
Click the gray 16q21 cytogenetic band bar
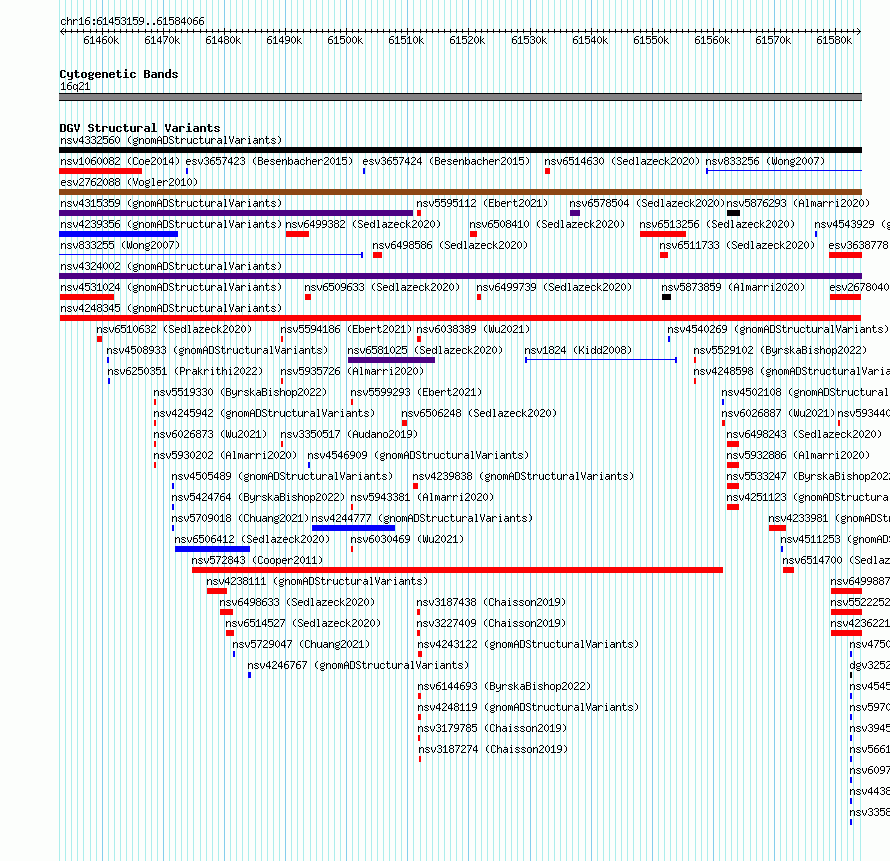(x=460, y=97)
